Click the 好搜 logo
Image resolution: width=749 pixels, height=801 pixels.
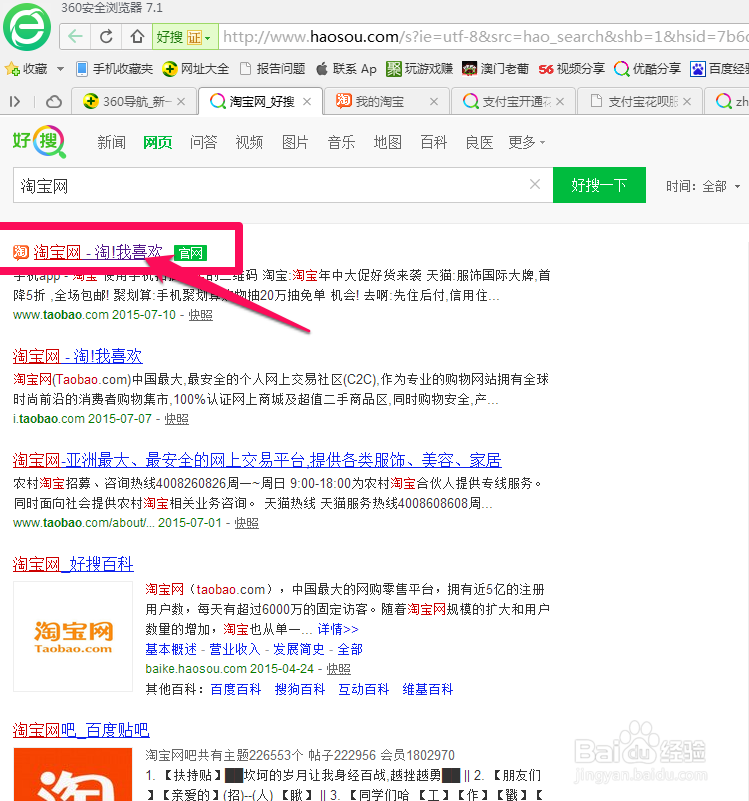click(39, 142)
